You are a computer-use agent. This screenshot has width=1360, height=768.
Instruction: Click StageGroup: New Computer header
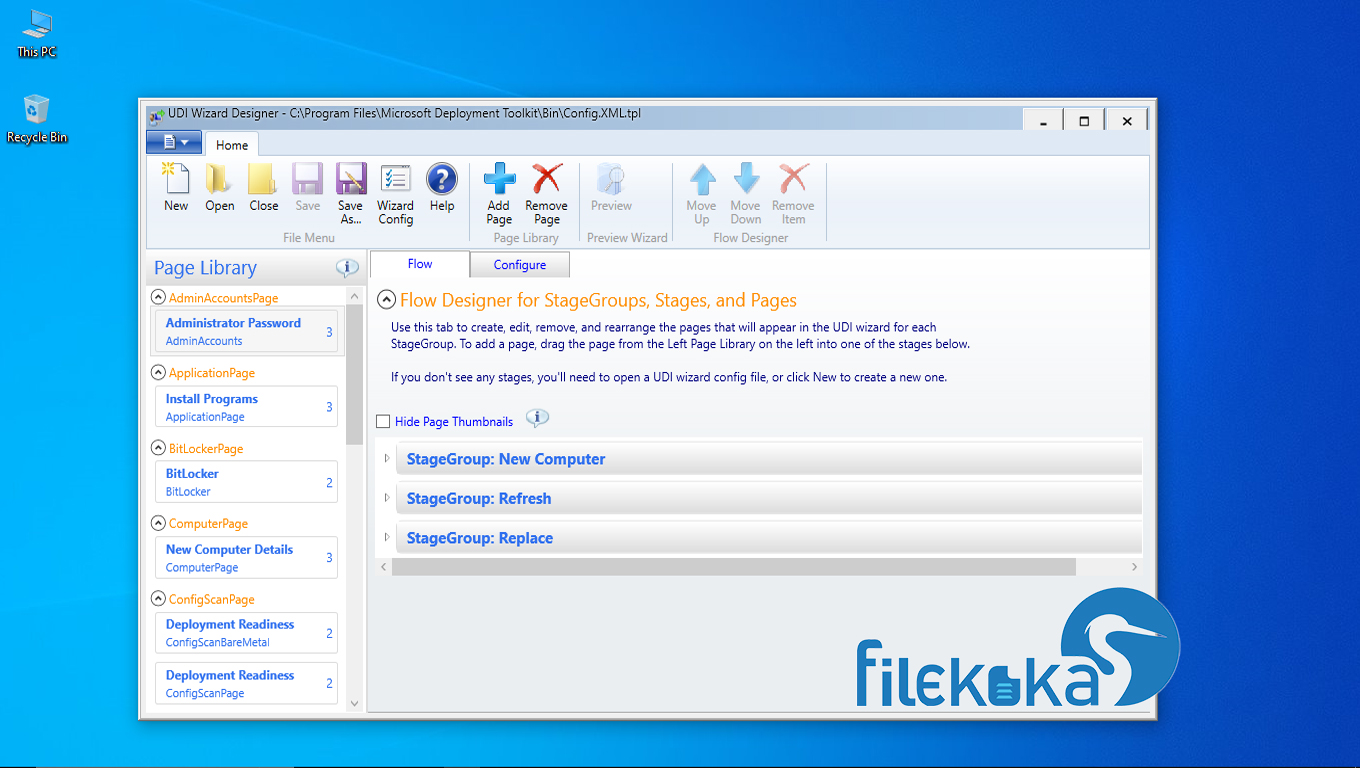point(768,459)
